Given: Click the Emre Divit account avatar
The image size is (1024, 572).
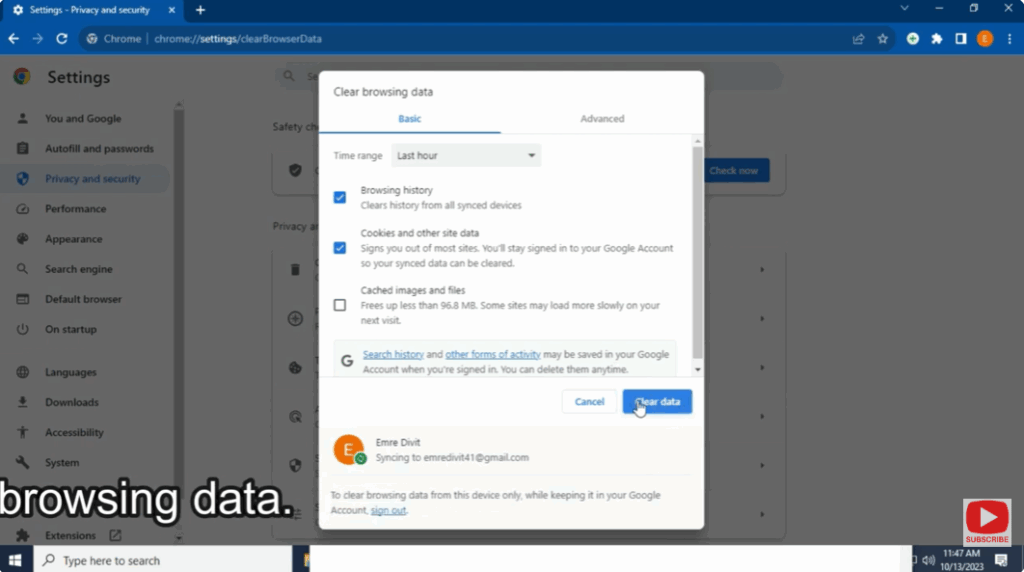Looking at the screenshot, I should [349, 450].
